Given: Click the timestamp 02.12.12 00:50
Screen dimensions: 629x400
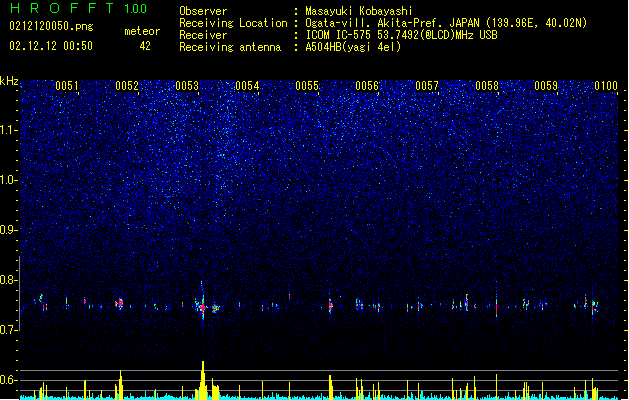Looking at the screenshot, I should (x=51, y=46).
